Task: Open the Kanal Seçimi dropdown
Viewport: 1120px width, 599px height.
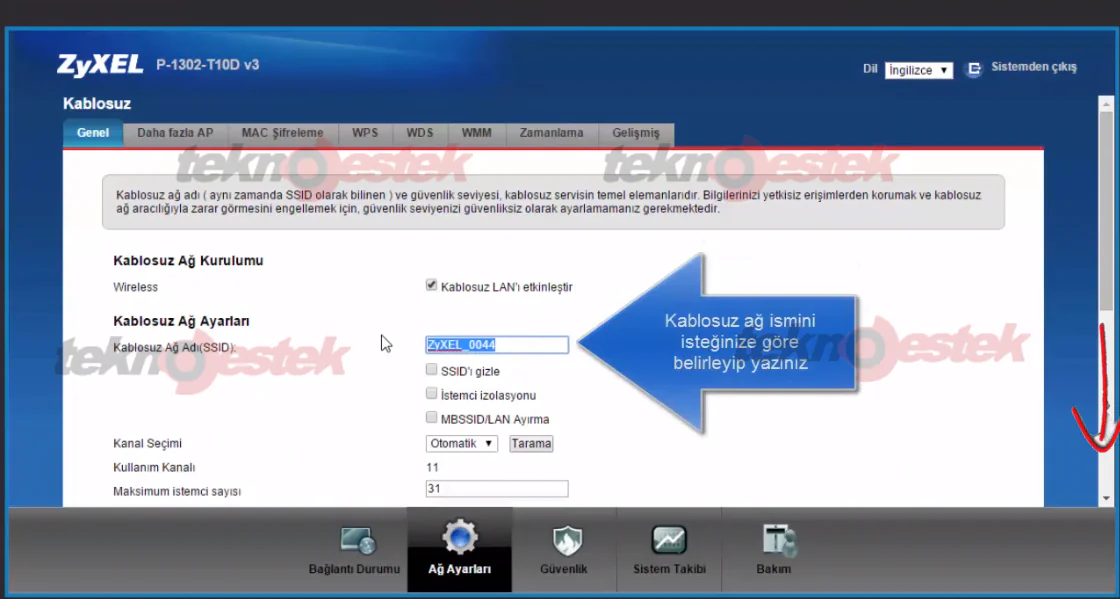Action: coord(460,443)
